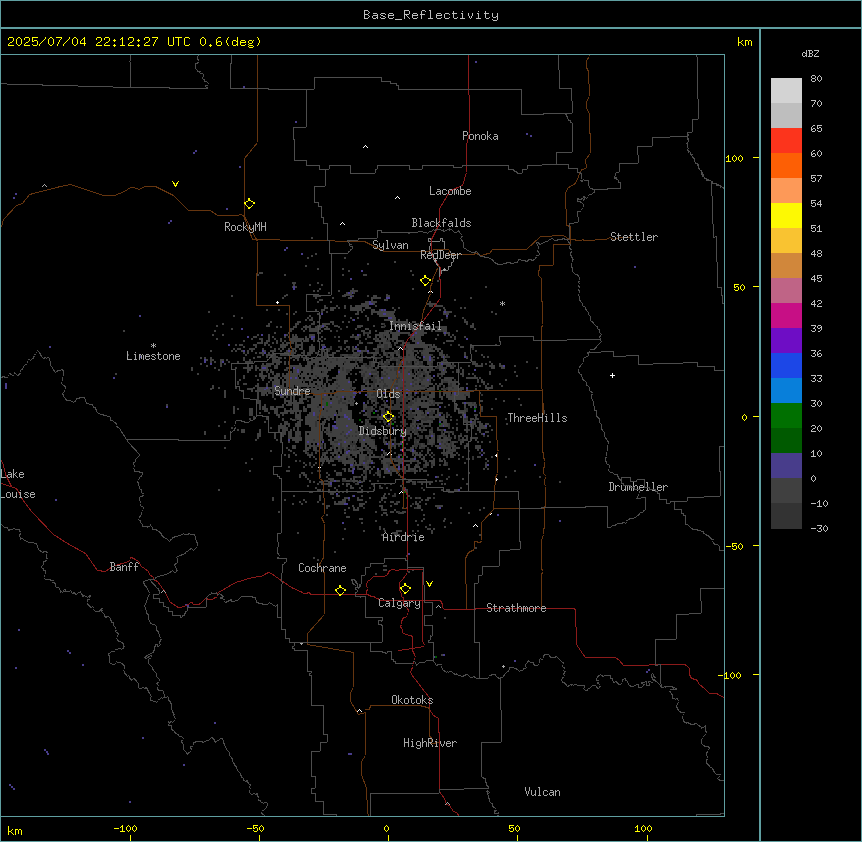Click the dBZ legend heading

(x=810, y=53)
